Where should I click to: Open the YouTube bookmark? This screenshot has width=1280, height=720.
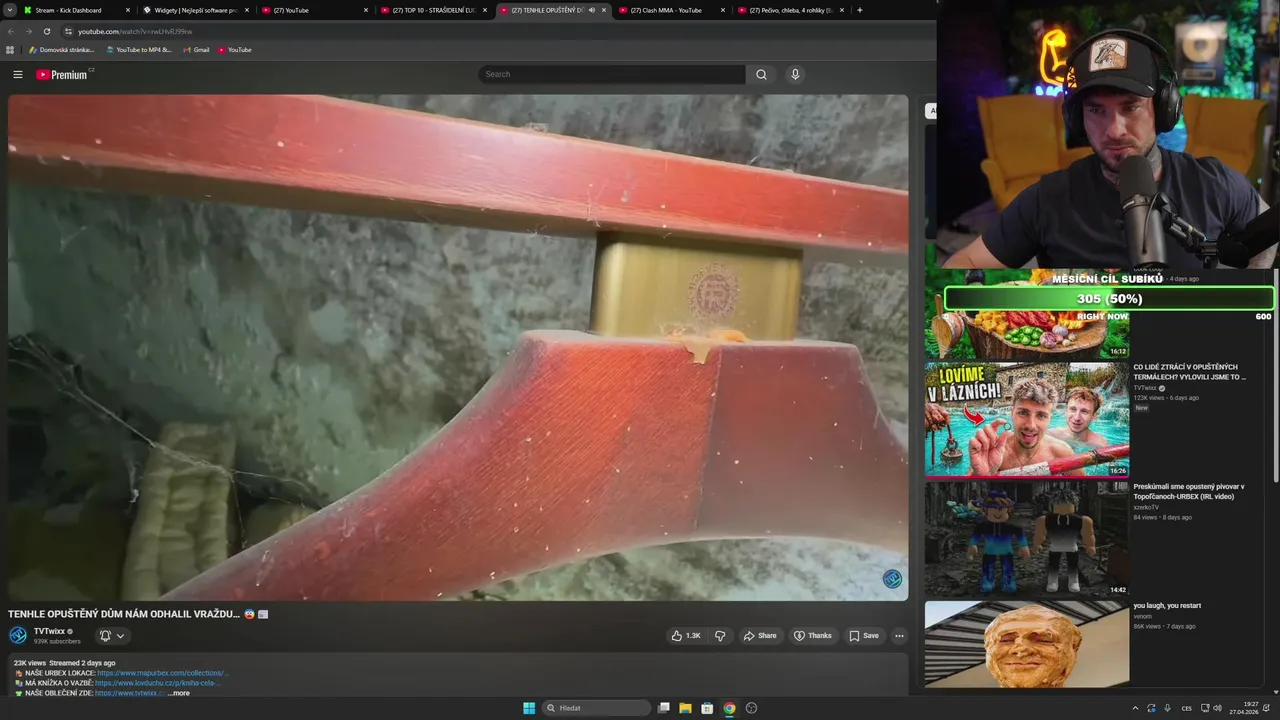tap(234, 49)
